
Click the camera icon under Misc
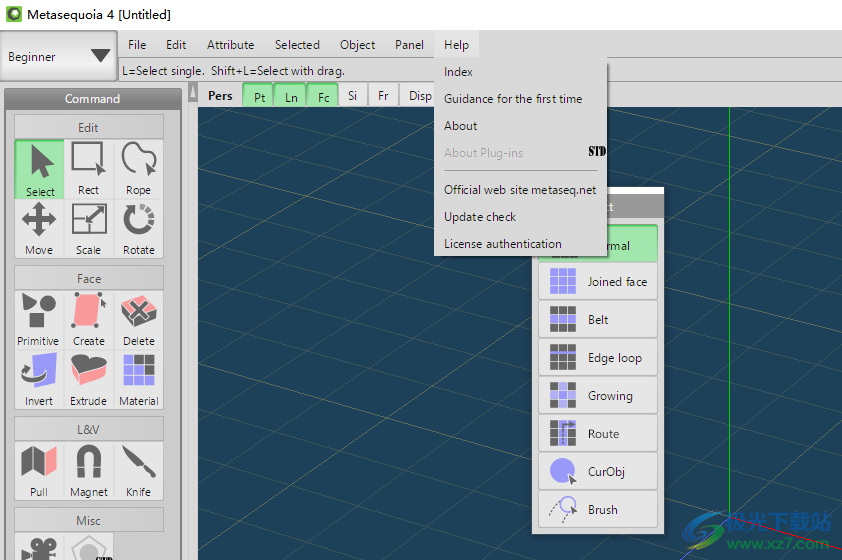pos(39,548)
